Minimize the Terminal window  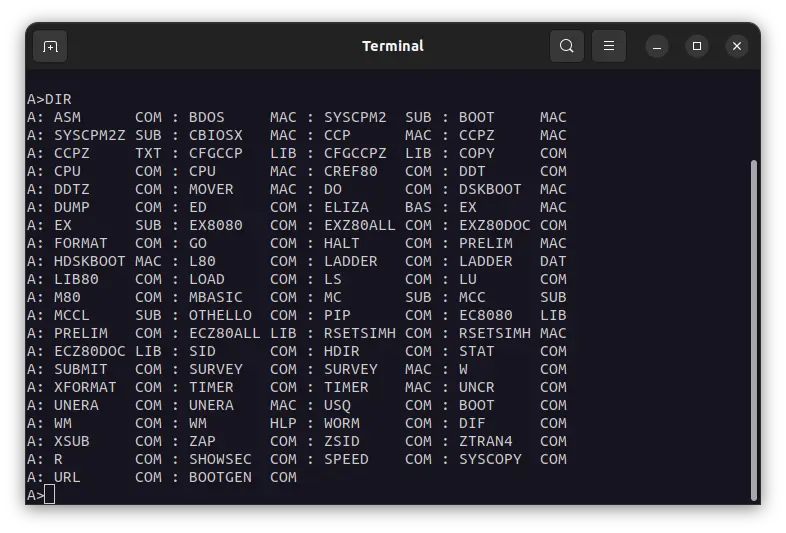point(657,47)
